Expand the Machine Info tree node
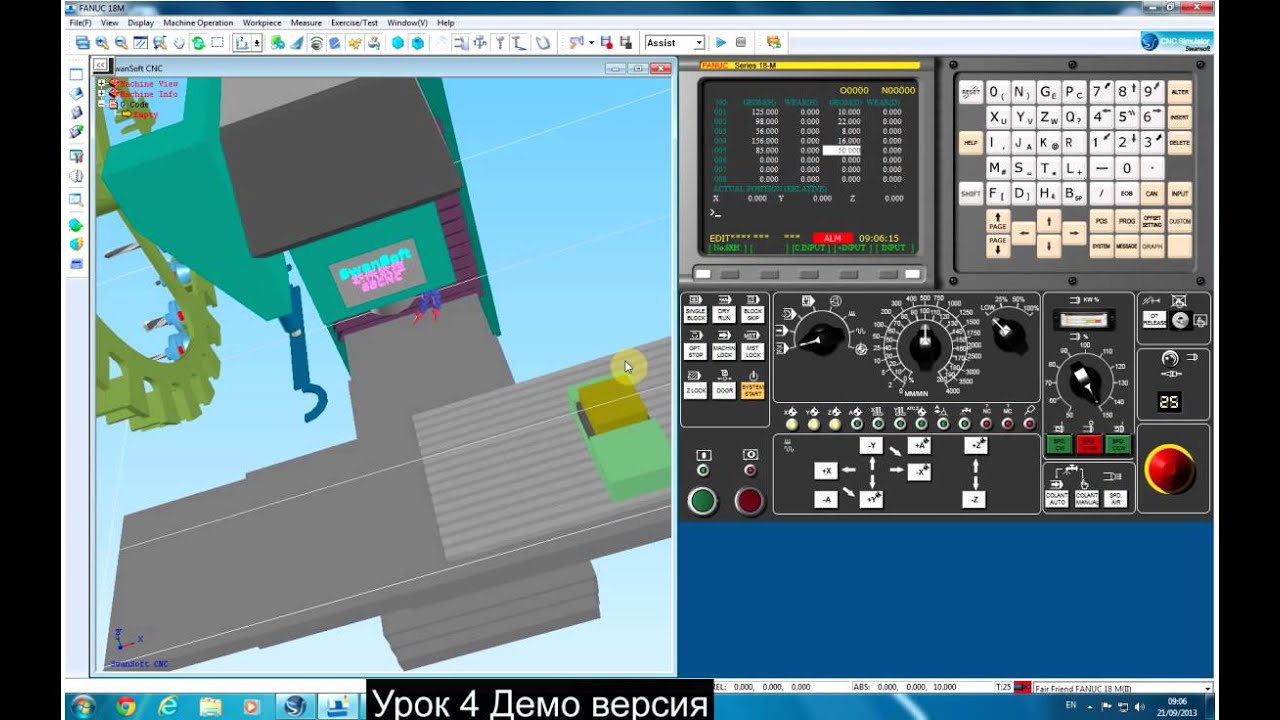 101,94
